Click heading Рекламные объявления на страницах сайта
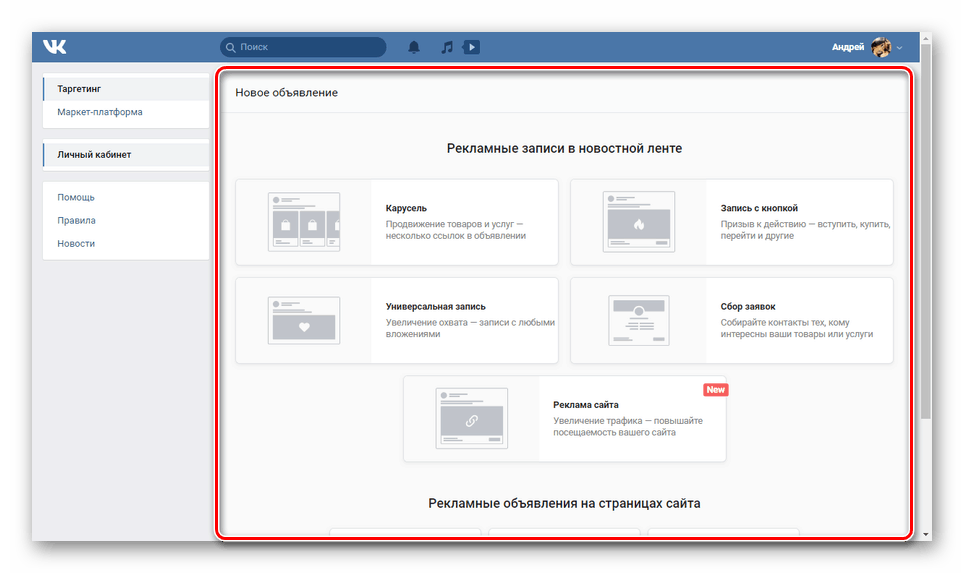Screen dimensions: 964x573 click(x=564, y=504)
